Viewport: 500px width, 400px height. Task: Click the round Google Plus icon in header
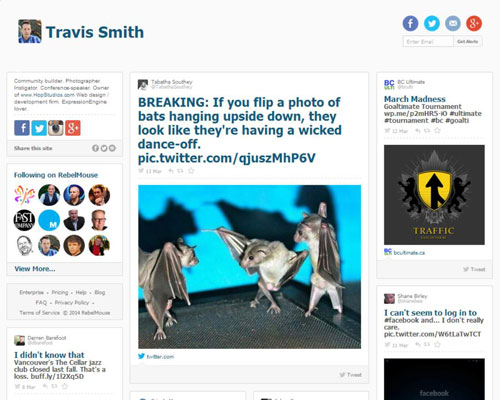474,23
